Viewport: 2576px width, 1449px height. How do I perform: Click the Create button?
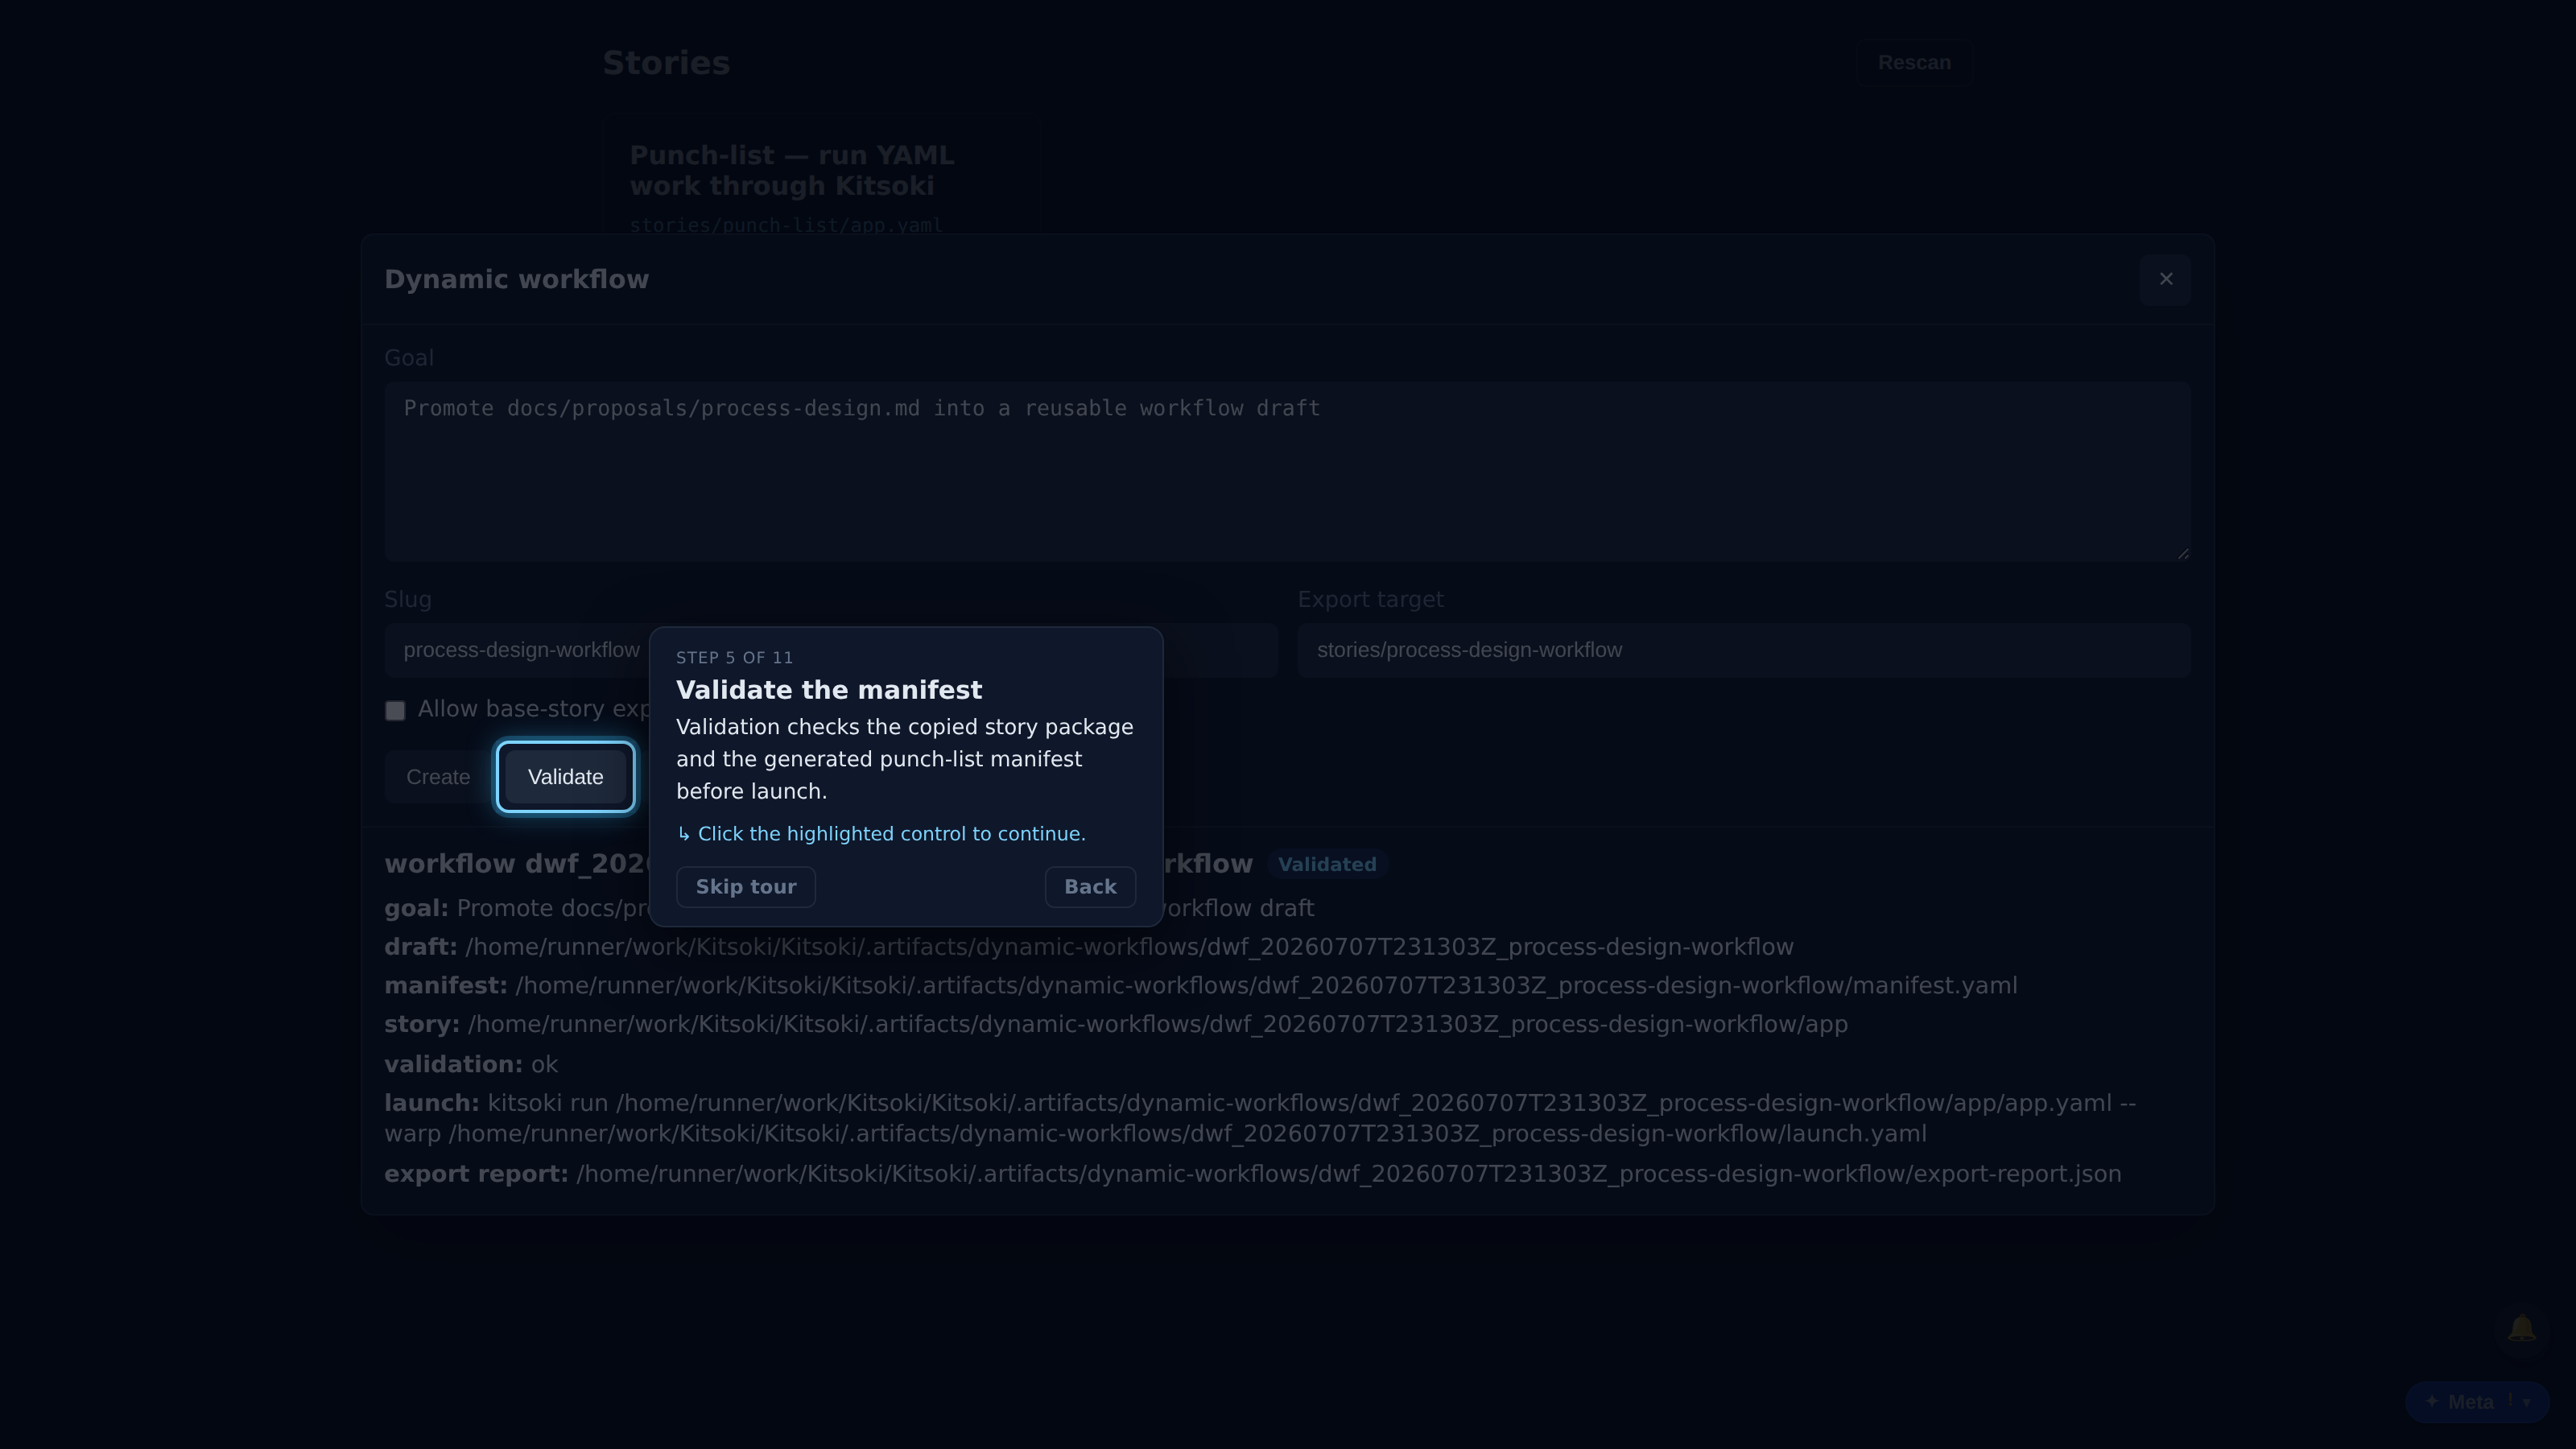point(438,777)
